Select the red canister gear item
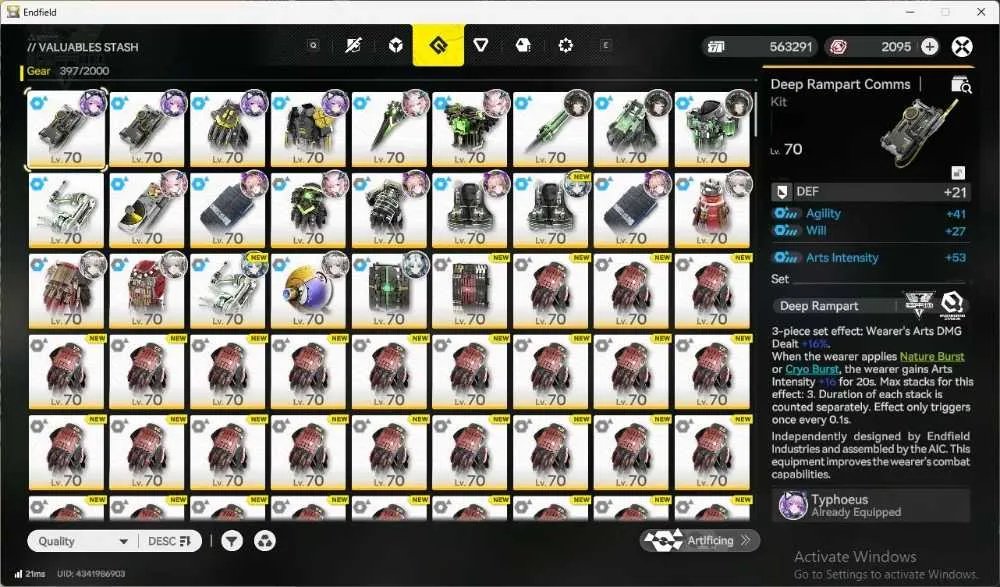 (x=712, y=210)
